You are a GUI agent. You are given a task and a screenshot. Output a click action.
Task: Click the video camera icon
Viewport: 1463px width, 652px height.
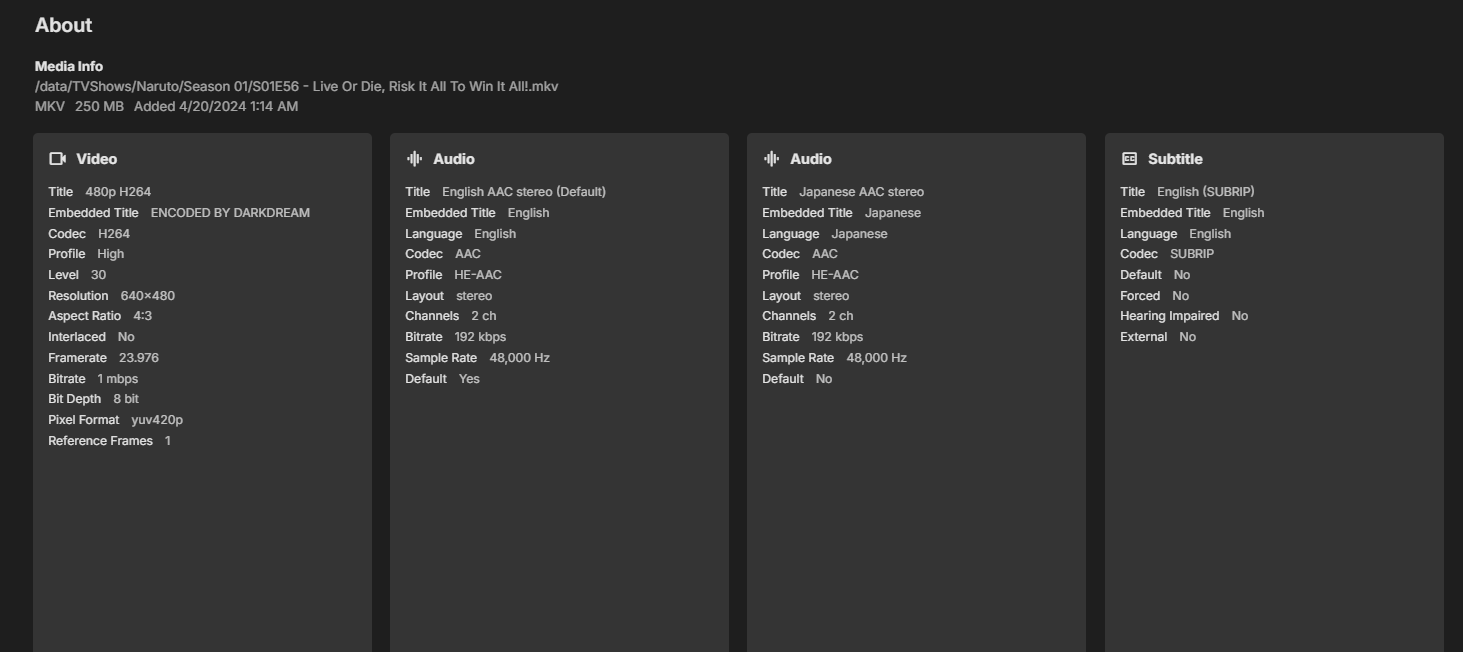tap(58, 159)
